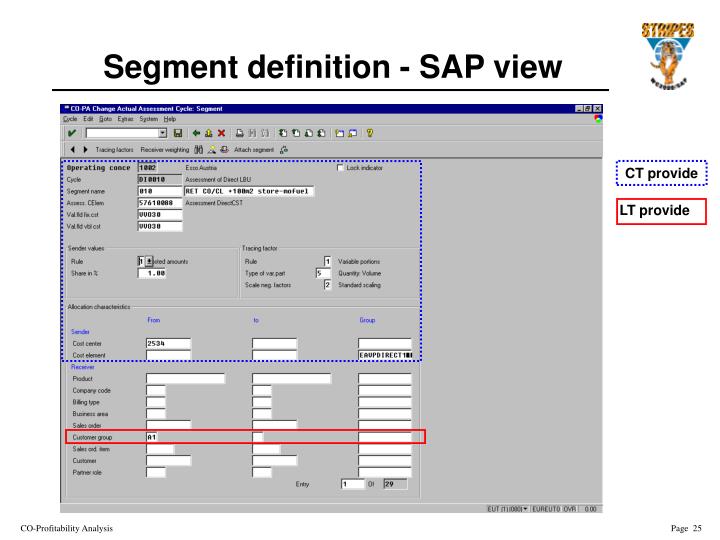Click the Product From field
720x540 pixels.
pos(186,378)
